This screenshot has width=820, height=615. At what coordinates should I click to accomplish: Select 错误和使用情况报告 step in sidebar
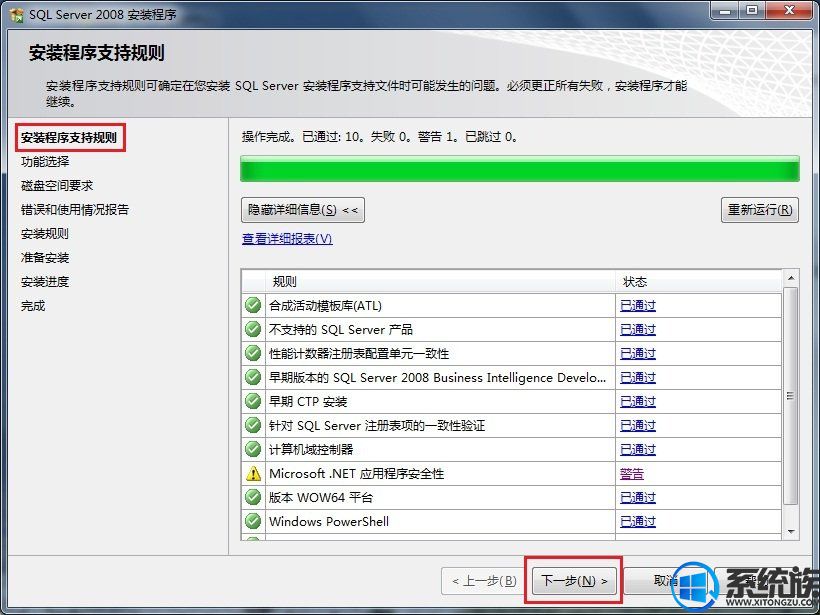[x=75, y=210]
